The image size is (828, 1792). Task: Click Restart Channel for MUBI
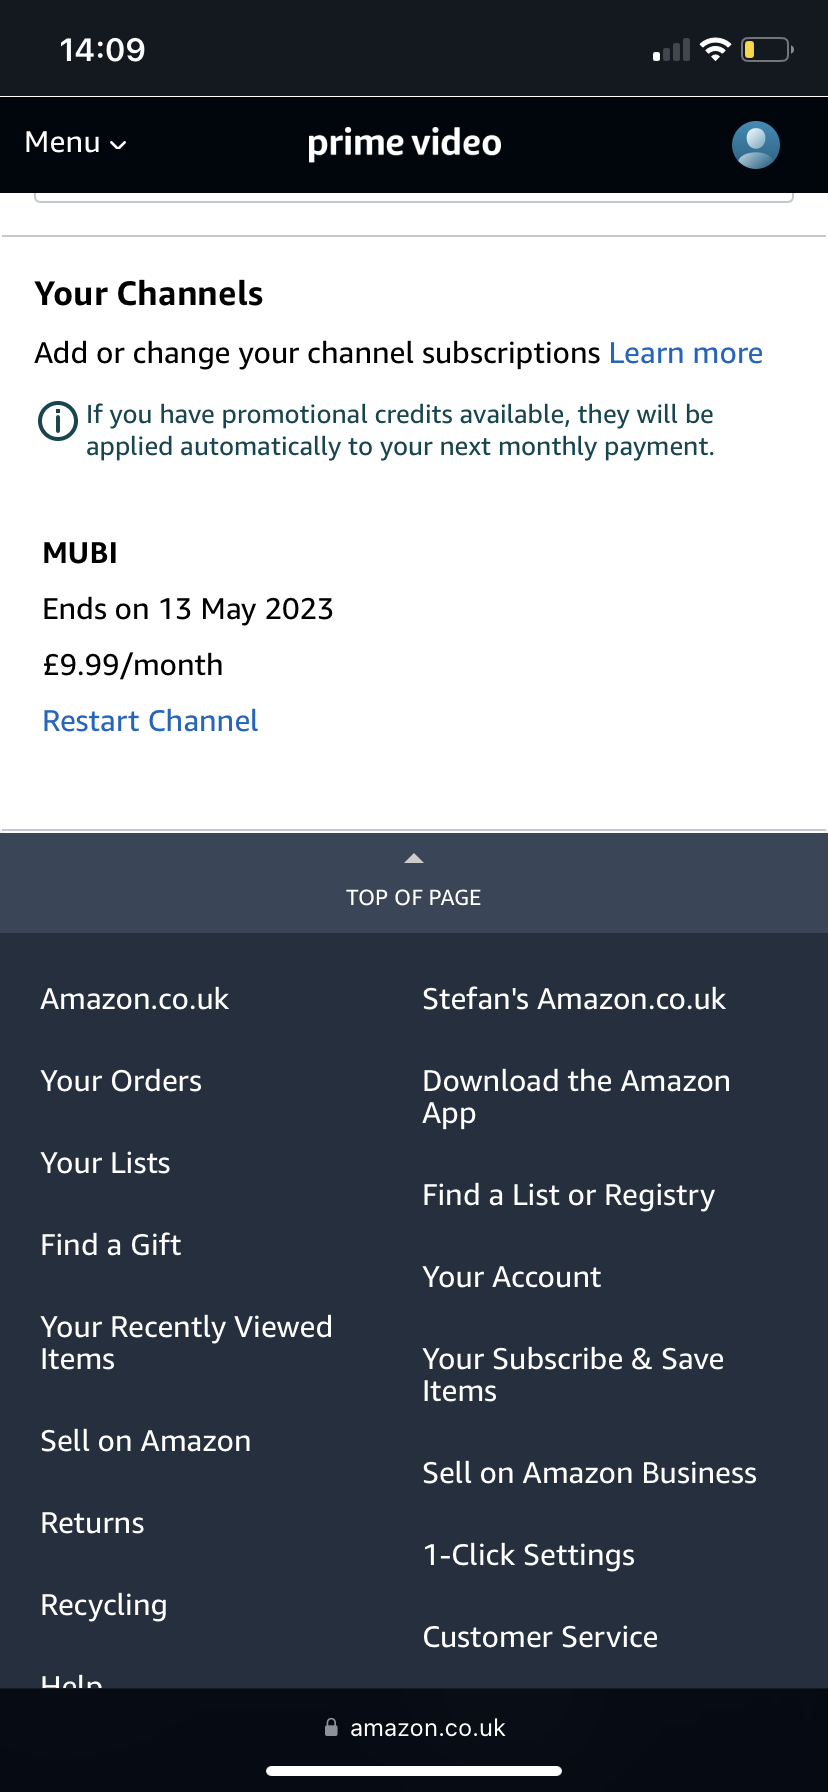click(150, 721)
